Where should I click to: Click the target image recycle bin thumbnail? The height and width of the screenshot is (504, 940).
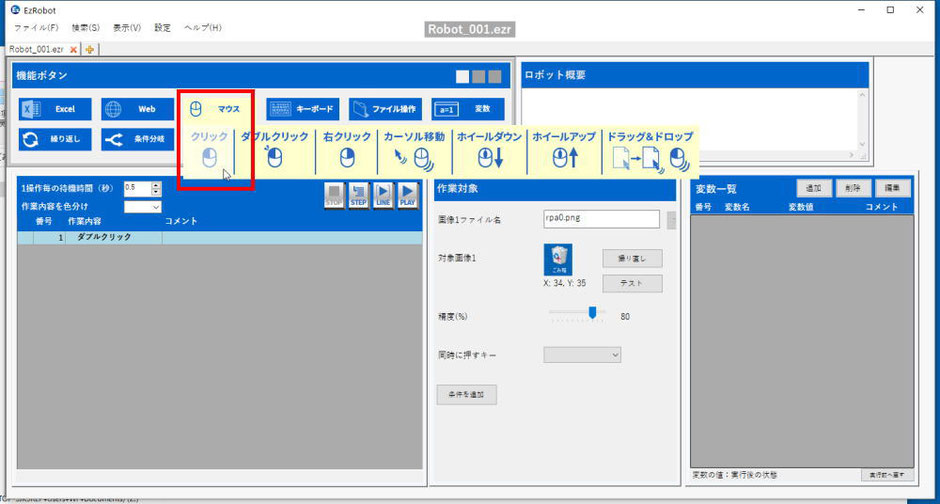pos(558,259)
